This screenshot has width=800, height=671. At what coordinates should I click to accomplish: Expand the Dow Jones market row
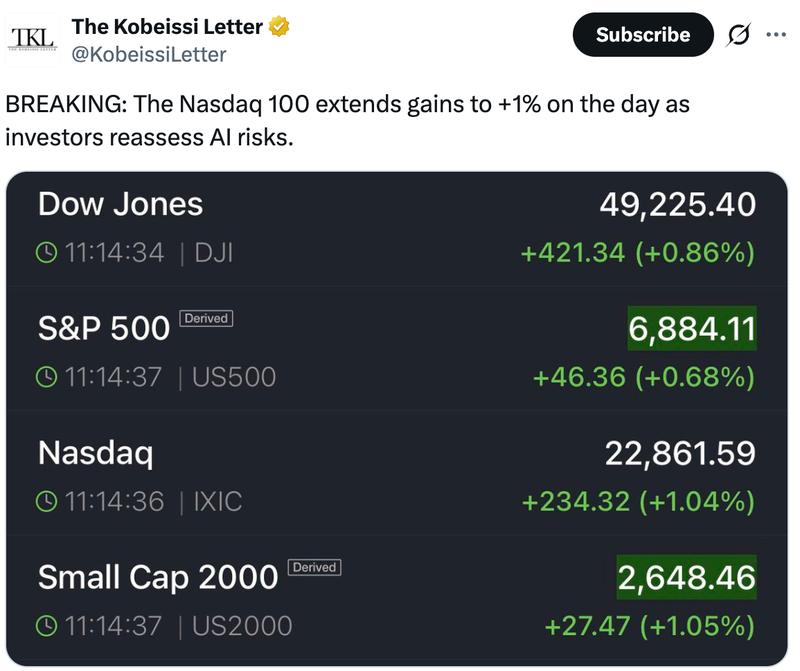point(400,228)
